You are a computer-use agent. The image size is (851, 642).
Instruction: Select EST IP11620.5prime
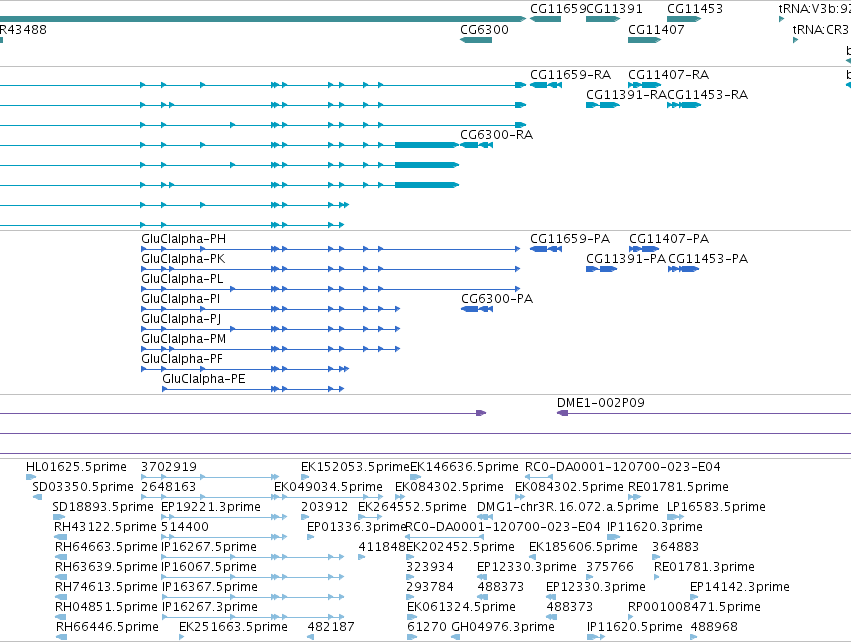[x=635, y=627]
